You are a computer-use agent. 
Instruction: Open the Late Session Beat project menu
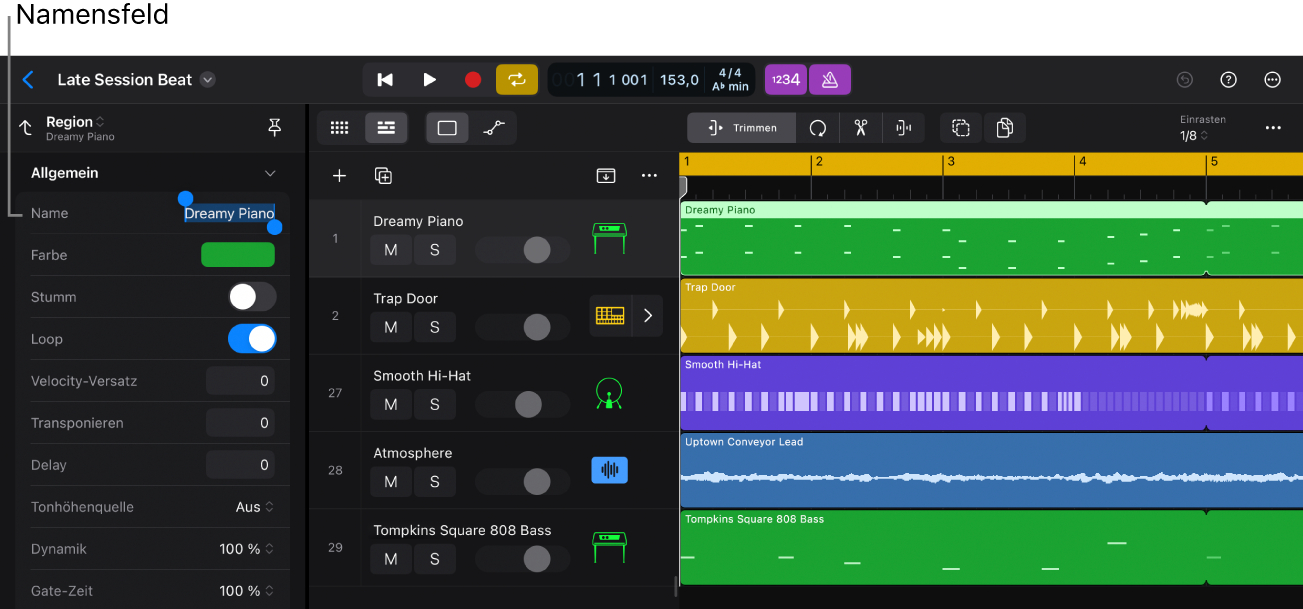coord(208,80)
